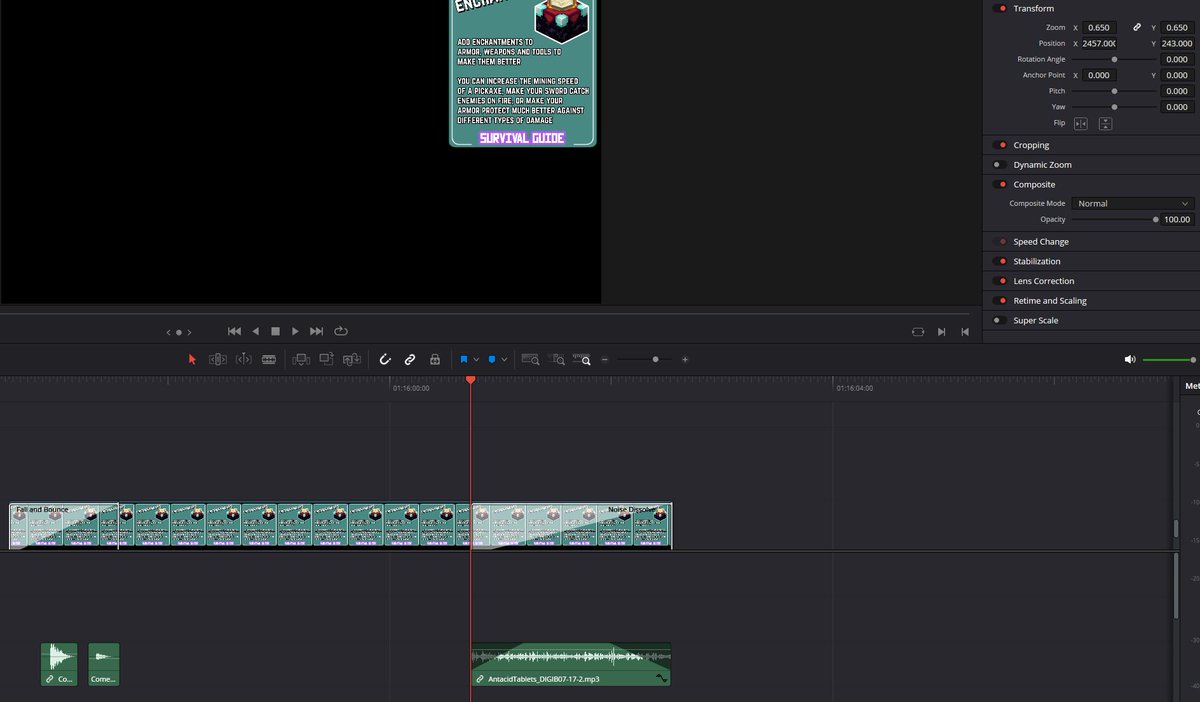
Task: Click the Detail Zoom icon
Action: [x=557, y=359]
